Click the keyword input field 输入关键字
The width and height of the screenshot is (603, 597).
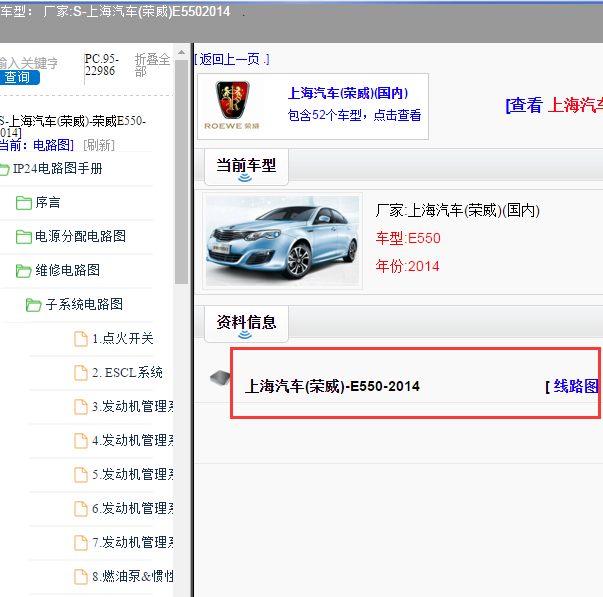point(29,63)
